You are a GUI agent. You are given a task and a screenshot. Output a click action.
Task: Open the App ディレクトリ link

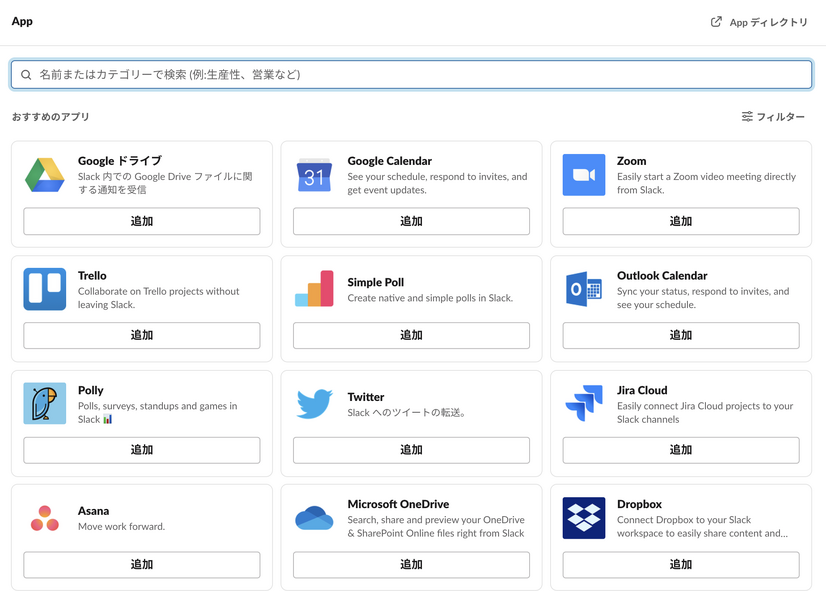pyautogui.click(x=759, y=22)
